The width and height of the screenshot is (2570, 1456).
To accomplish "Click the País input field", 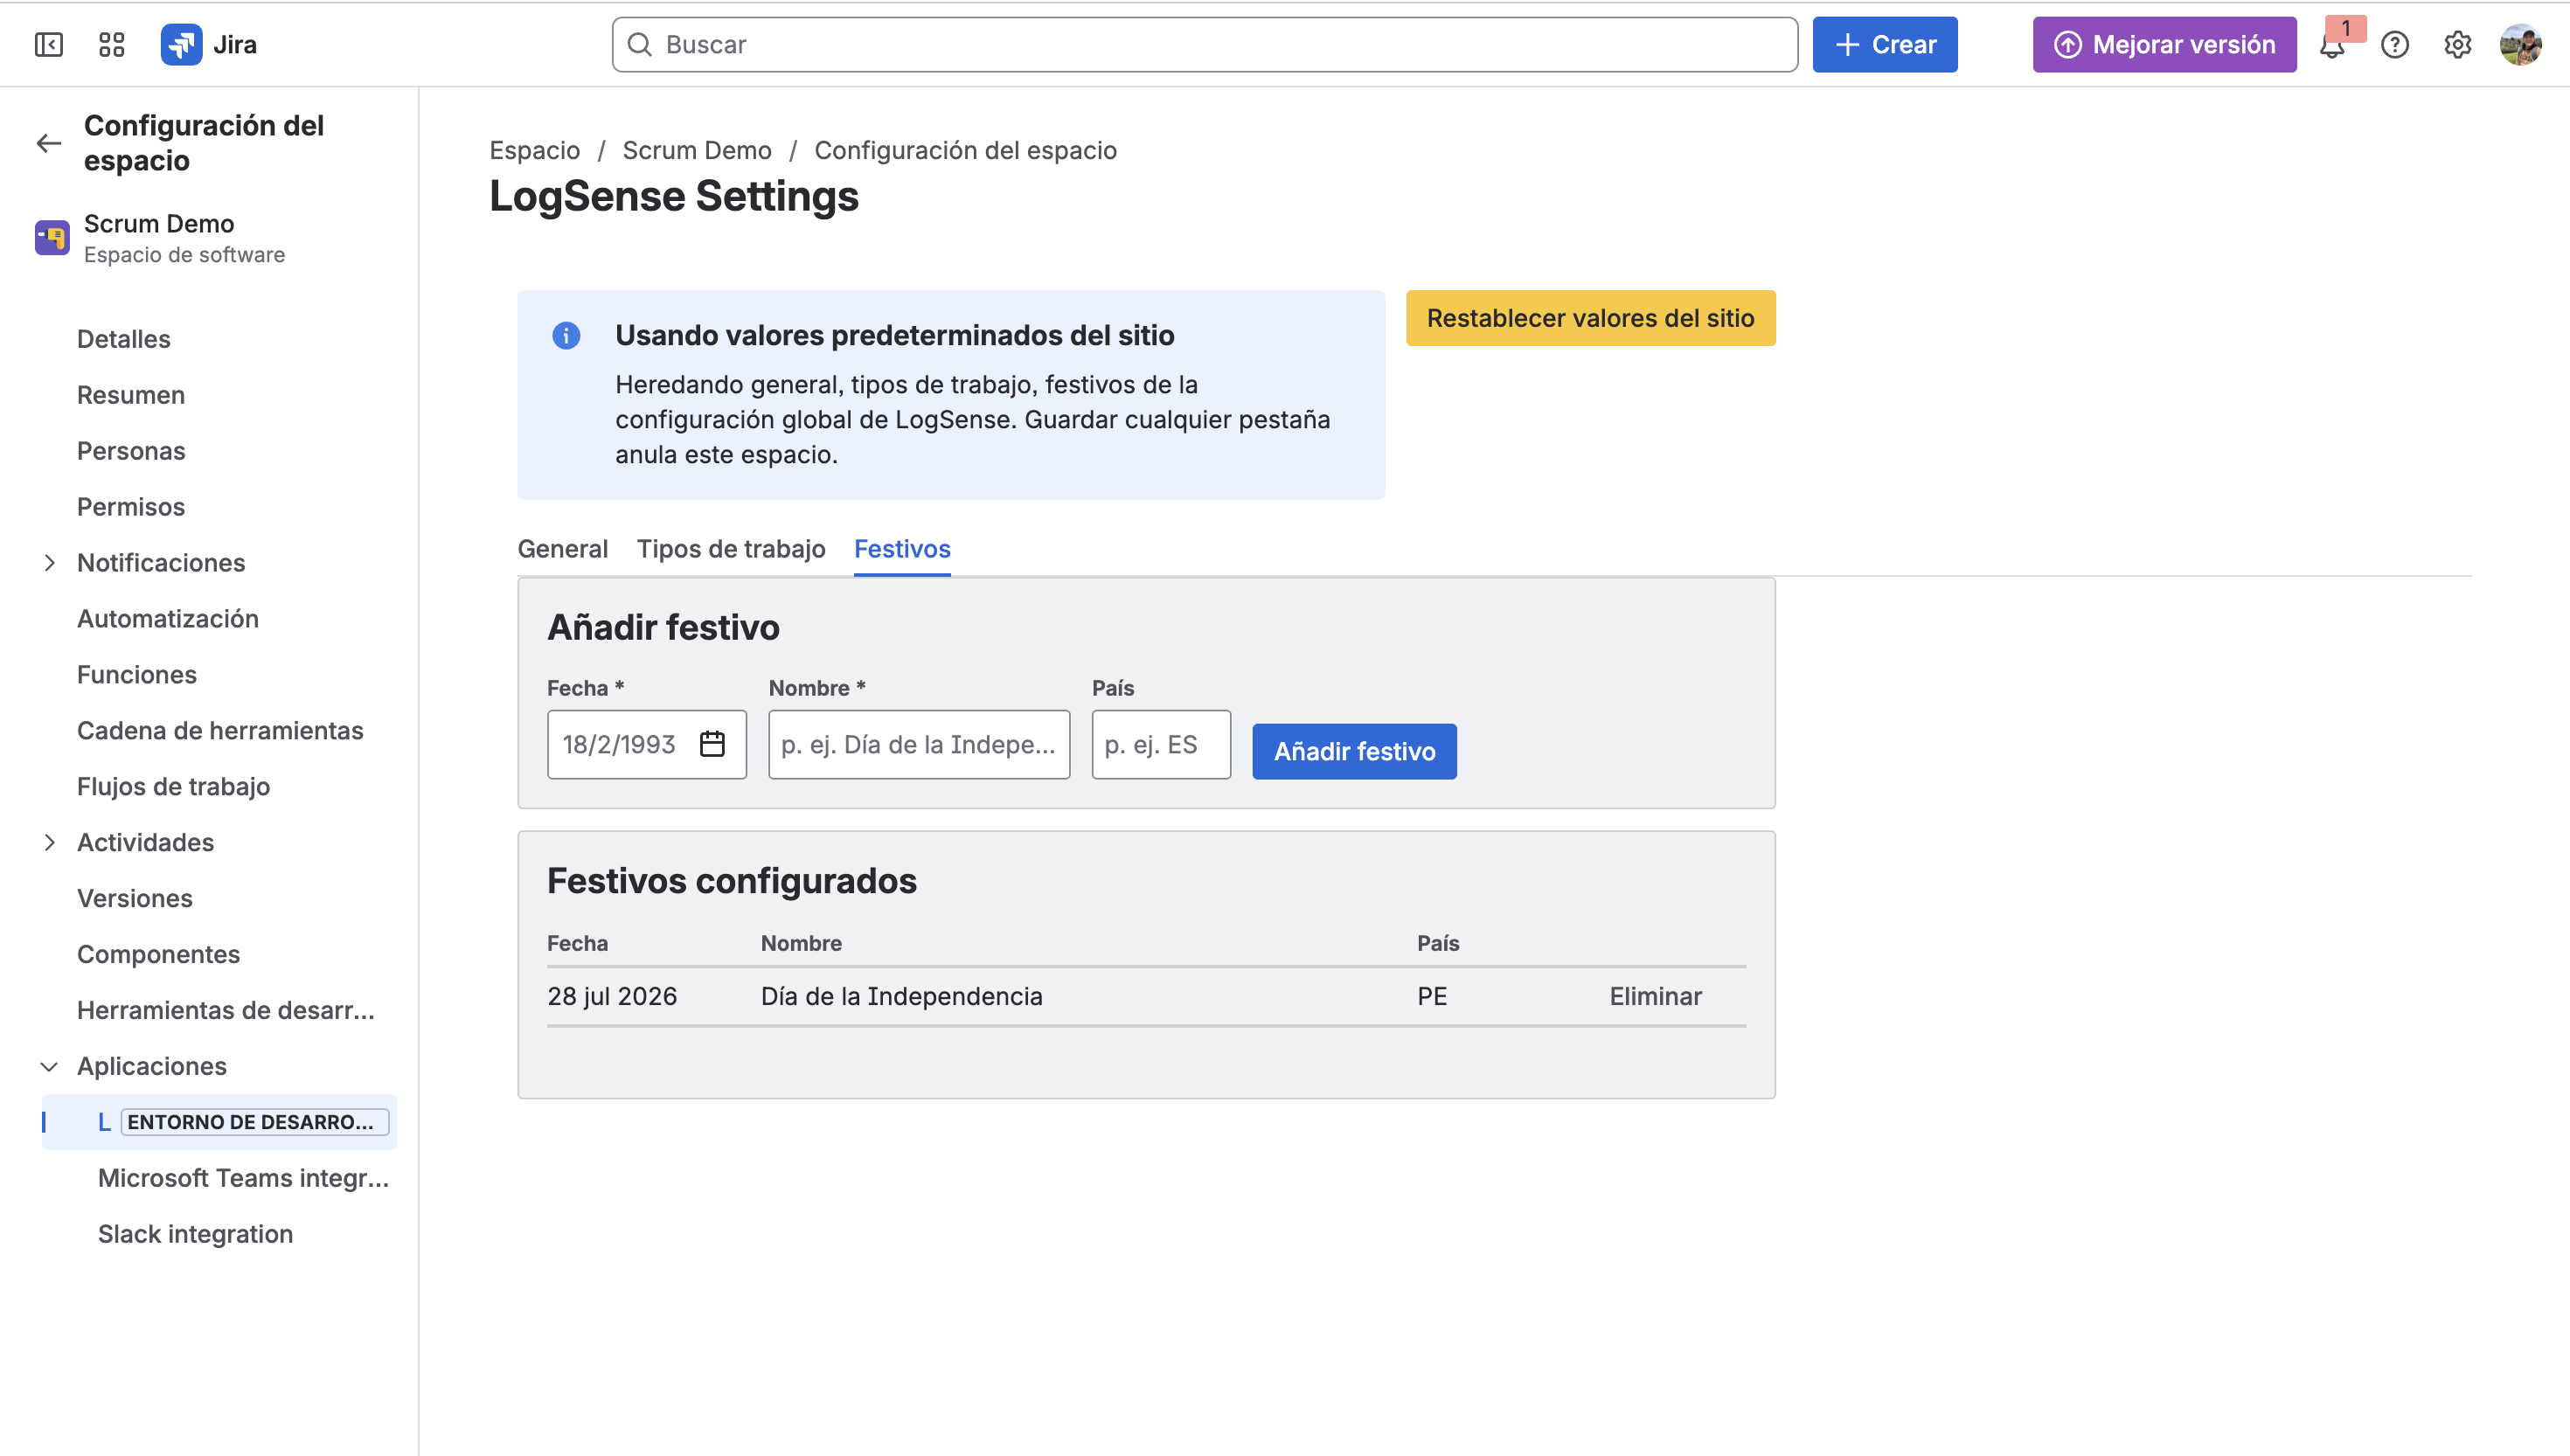I will pyautogui.click(x=1160, y=744).
